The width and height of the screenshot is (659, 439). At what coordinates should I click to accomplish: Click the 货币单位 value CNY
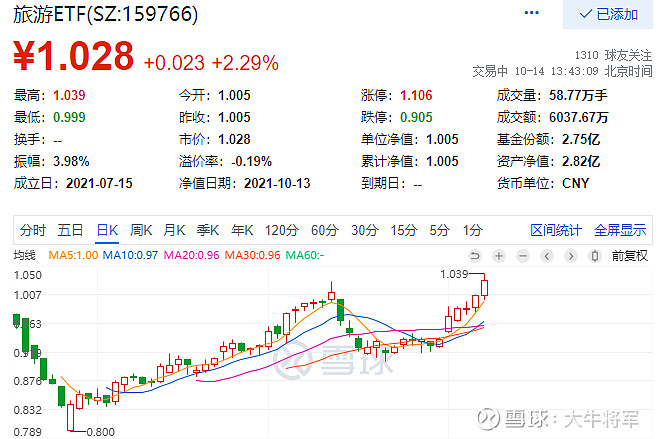point(576,183)
